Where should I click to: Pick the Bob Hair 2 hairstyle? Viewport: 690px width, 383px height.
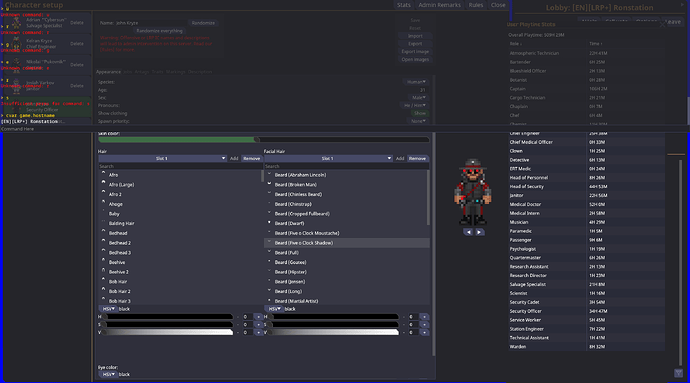(x=180, y=291)
